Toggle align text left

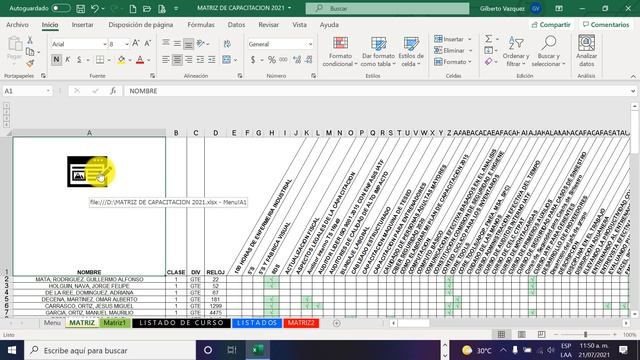[165, 60]
